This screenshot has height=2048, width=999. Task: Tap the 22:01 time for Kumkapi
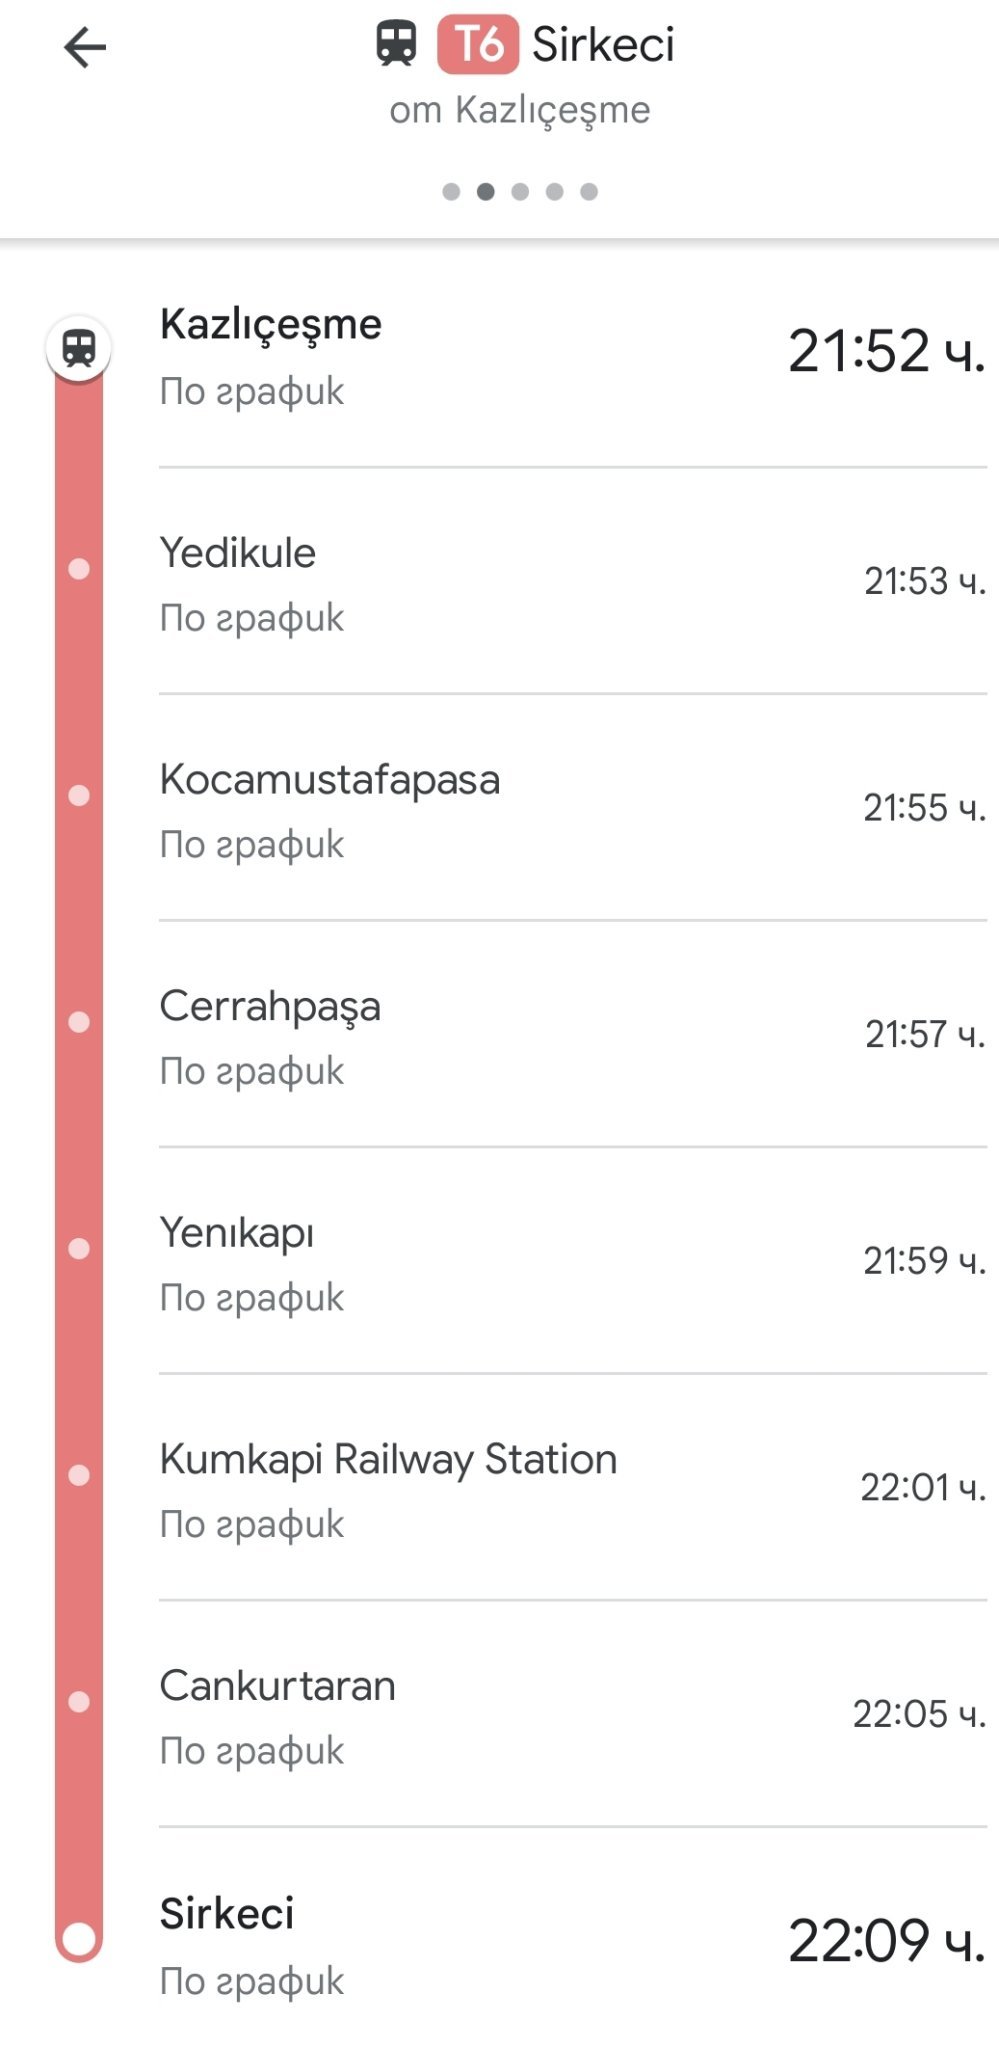(922, 1487)
